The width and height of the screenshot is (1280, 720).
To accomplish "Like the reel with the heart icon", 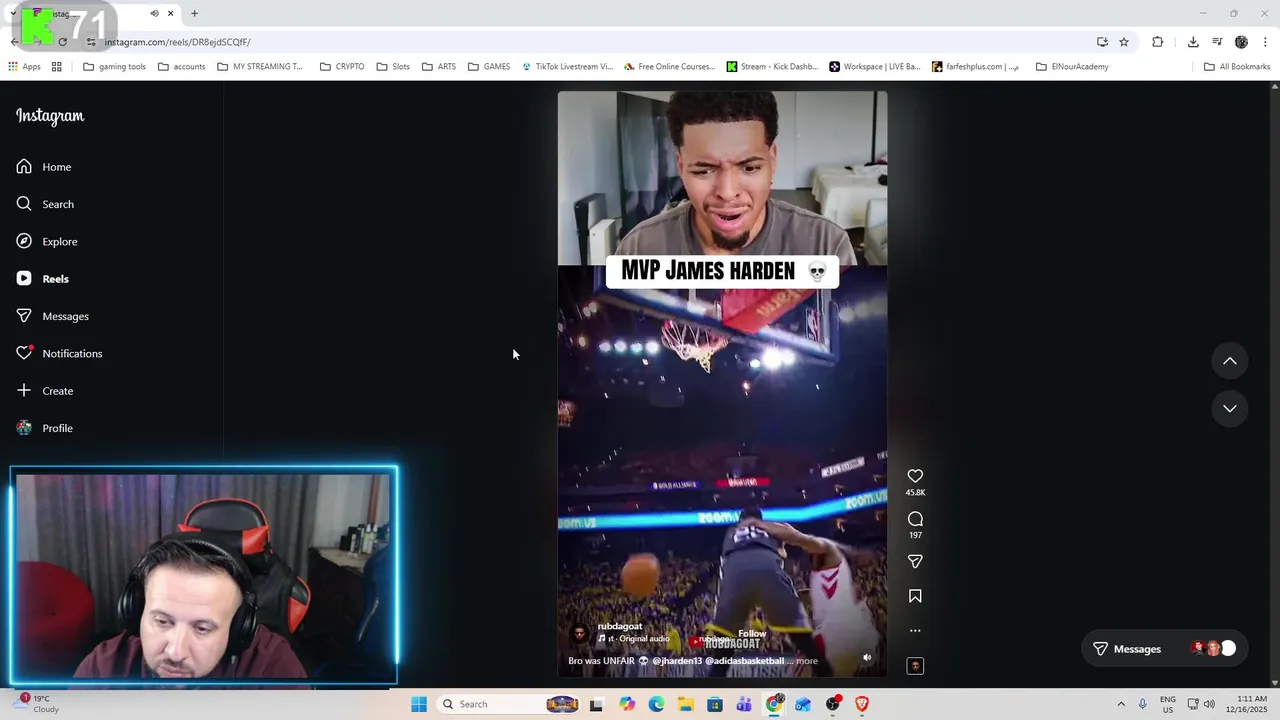I will click(x=915, y=476).
